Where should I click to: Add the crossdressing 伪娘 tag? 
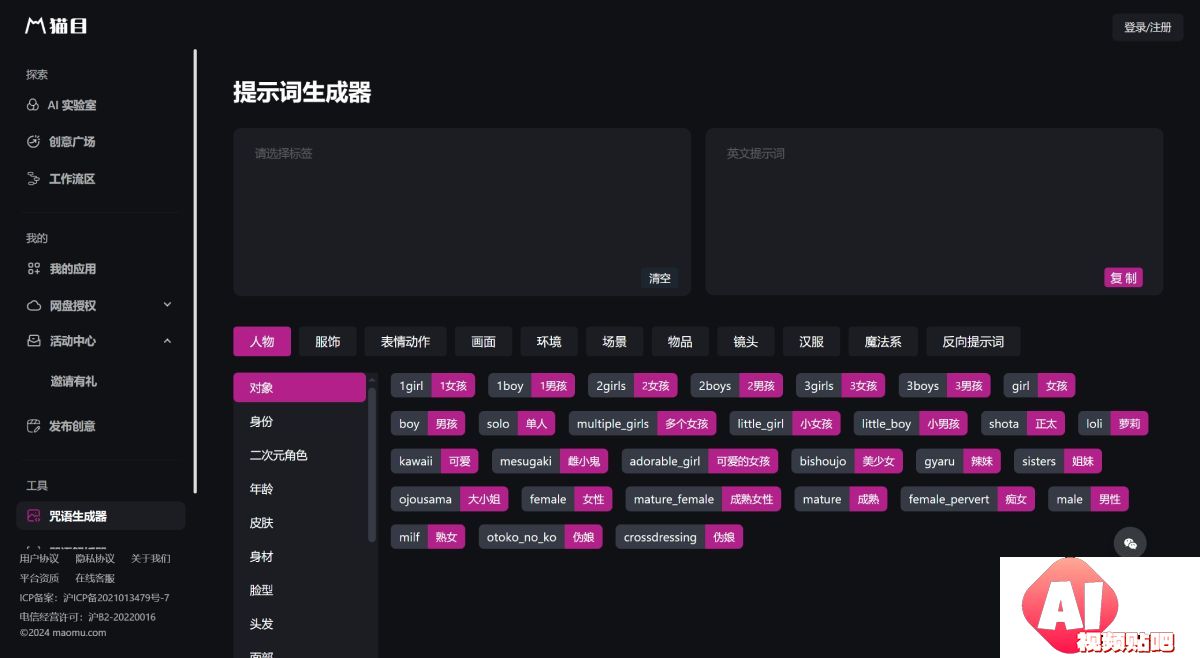(679, 537)
